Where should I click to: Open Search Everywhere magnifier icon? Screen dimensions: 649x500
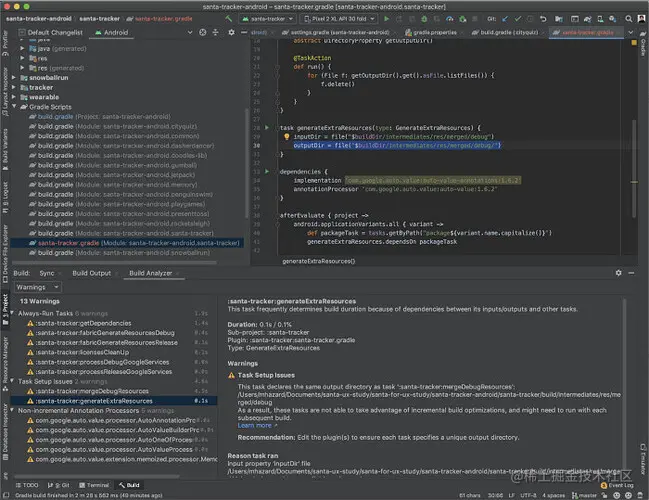[628, 19]
